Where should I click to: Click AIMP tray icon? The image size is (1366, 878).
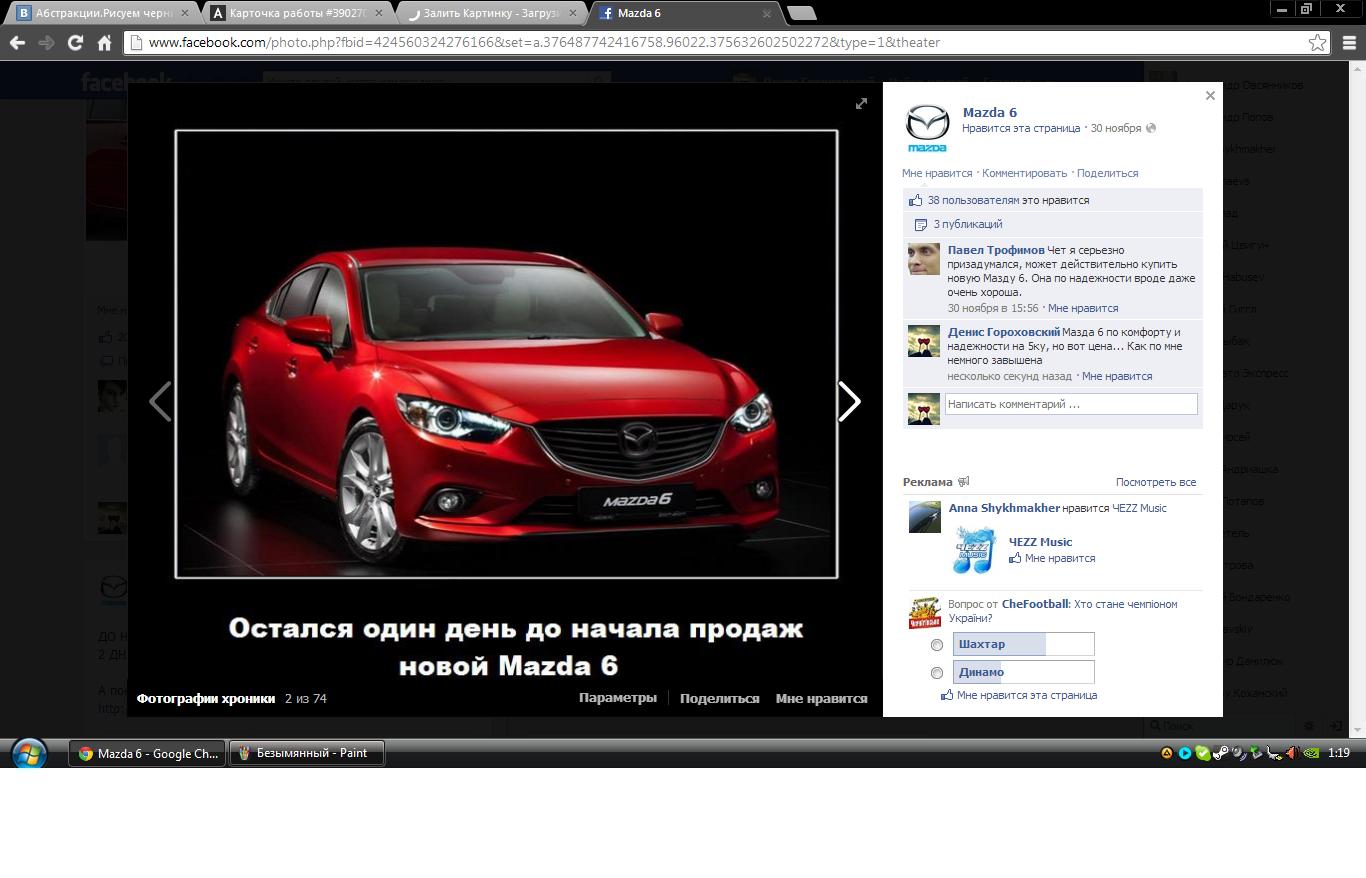tap(1166, 753)
